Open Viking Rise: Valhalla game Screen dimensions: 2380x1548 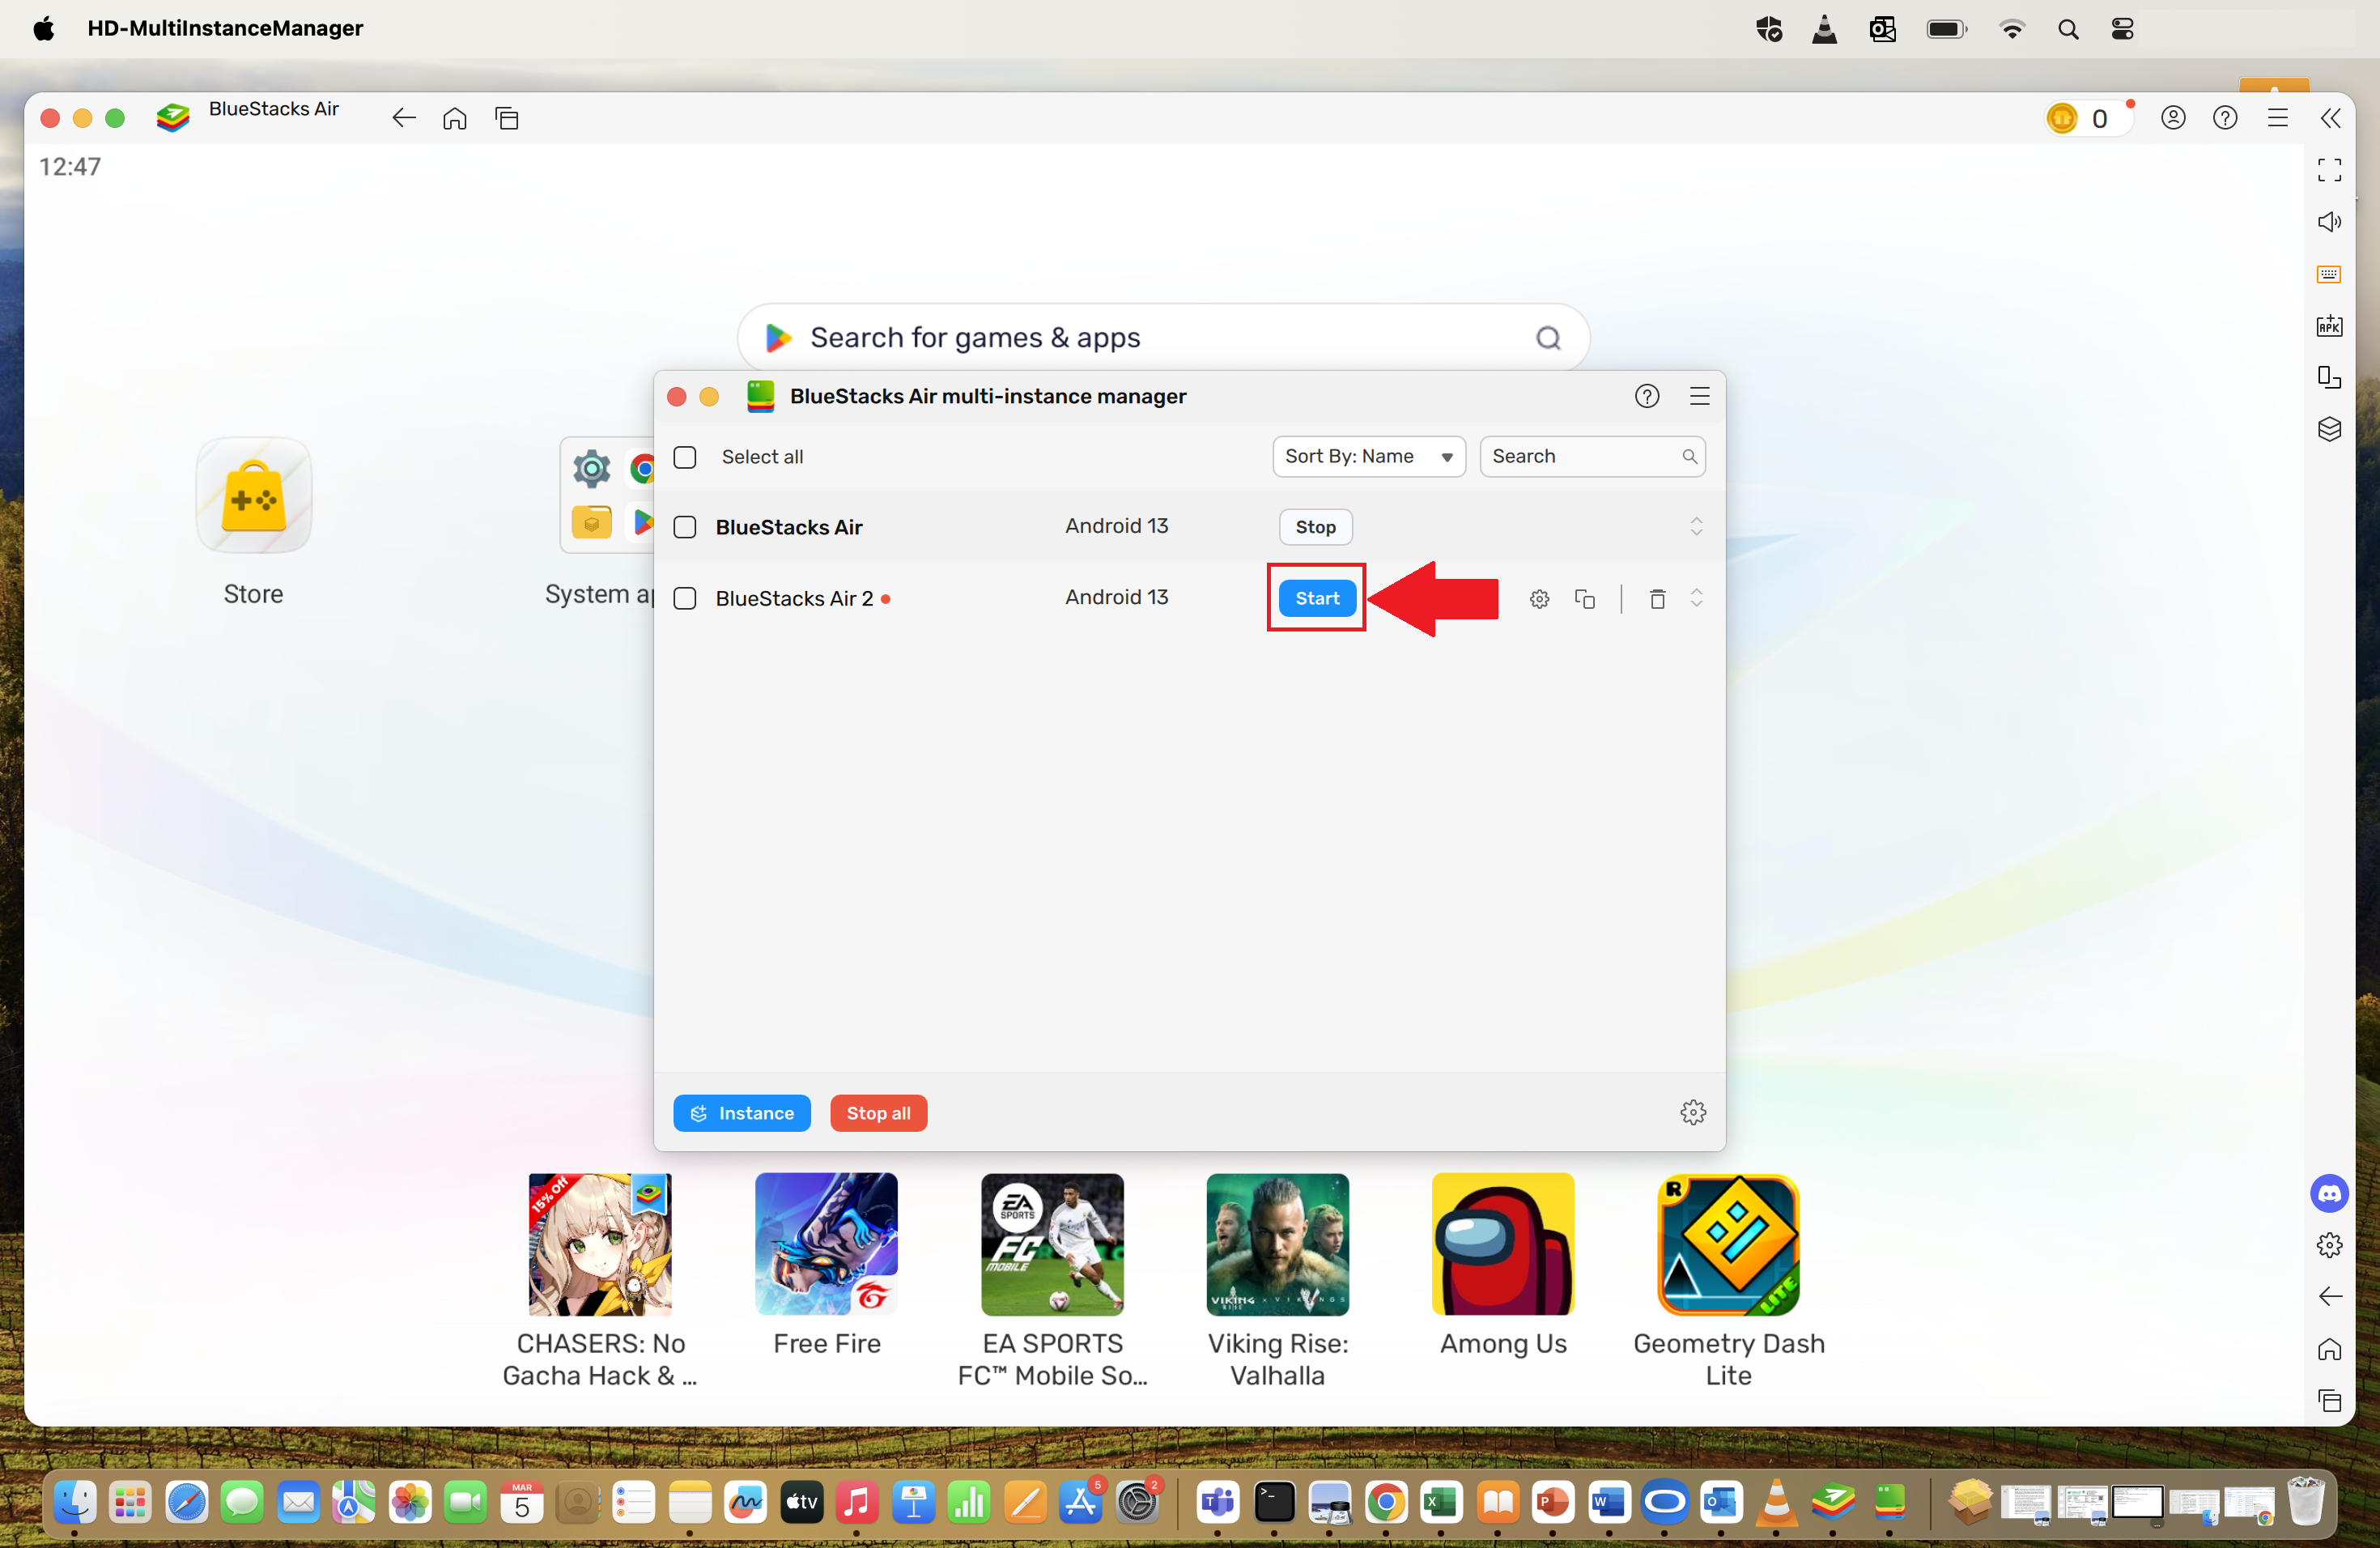[1277, 1245]
